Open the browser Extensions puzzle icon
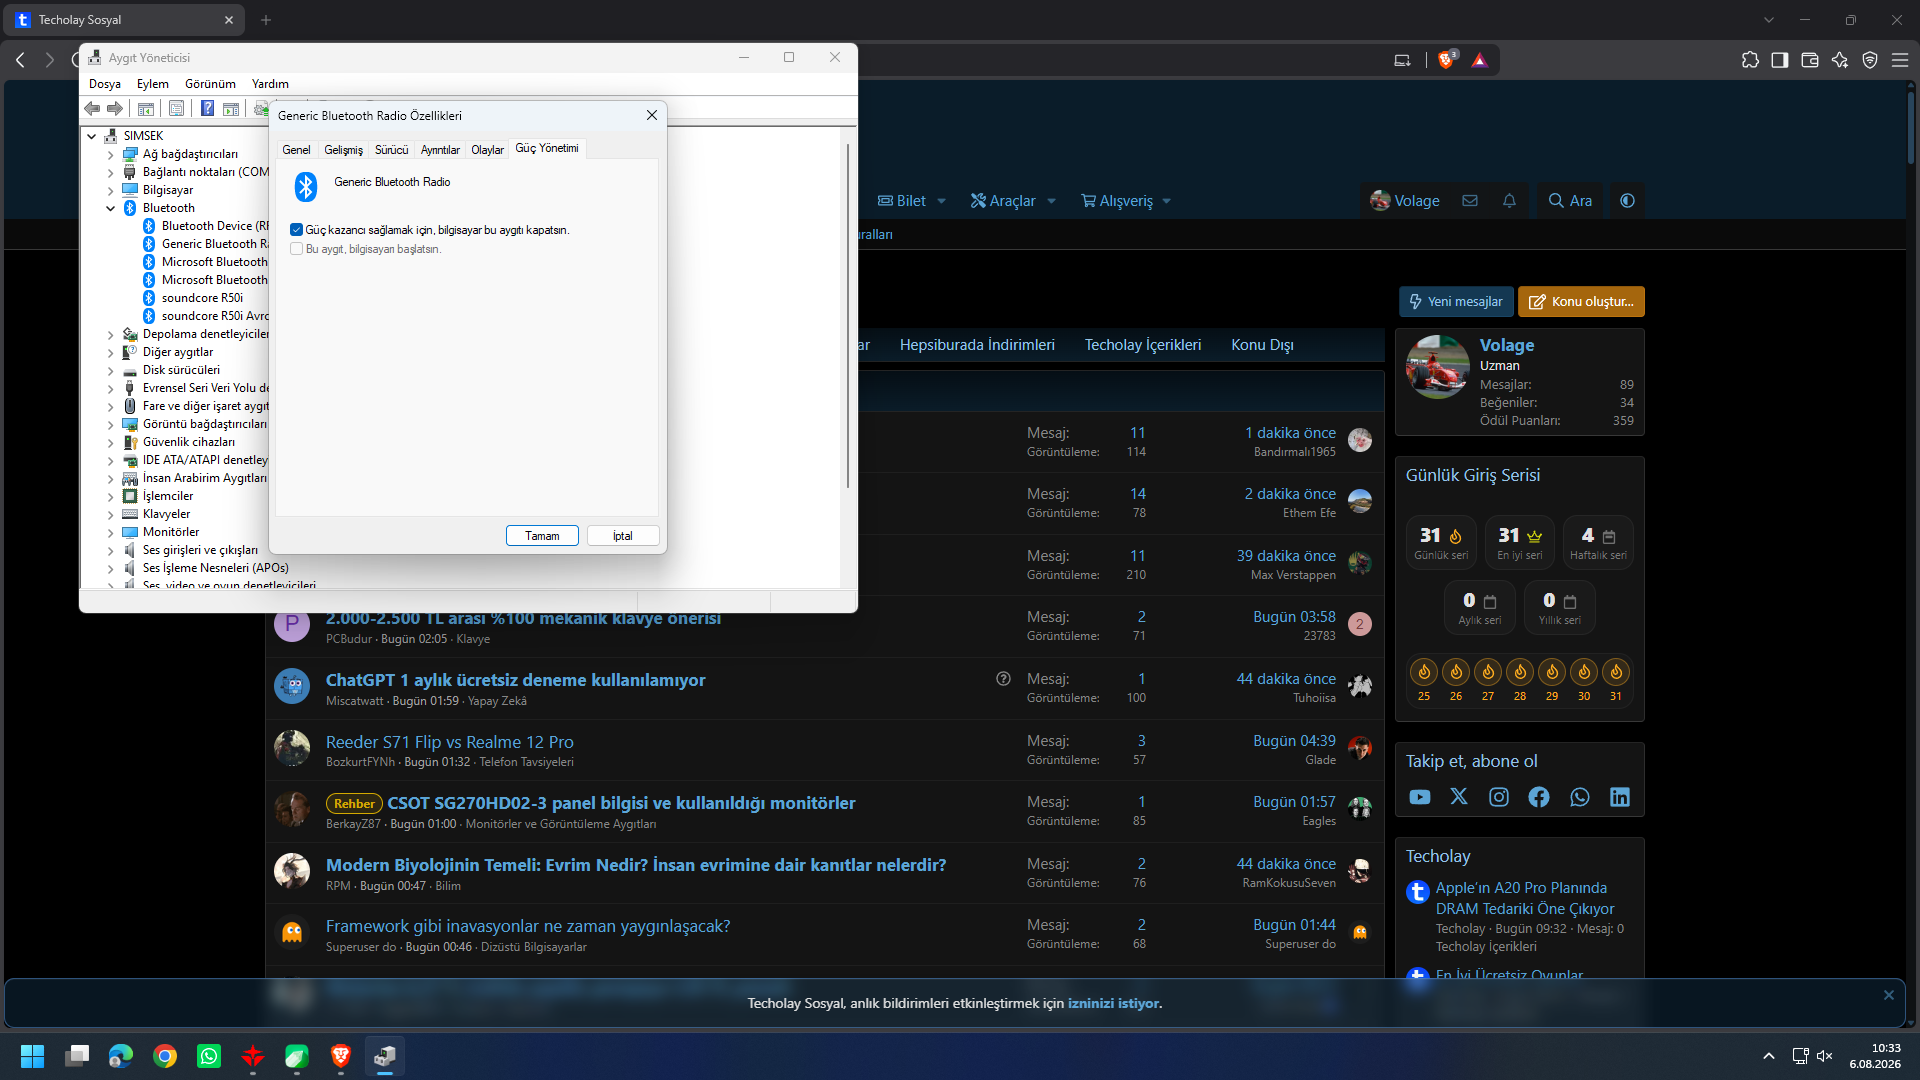 [x=1750, y=60]
